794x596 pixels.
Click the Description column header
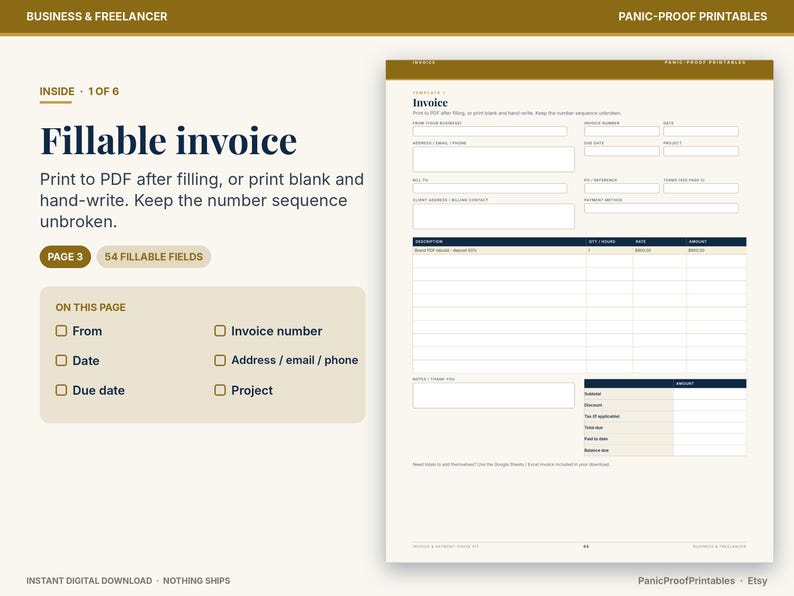click(499, 242)
